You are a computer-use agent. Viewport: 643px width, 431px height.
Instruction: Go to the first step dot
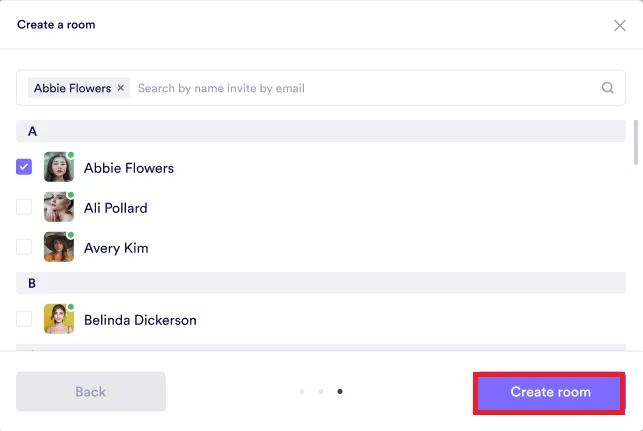point(302,392)
